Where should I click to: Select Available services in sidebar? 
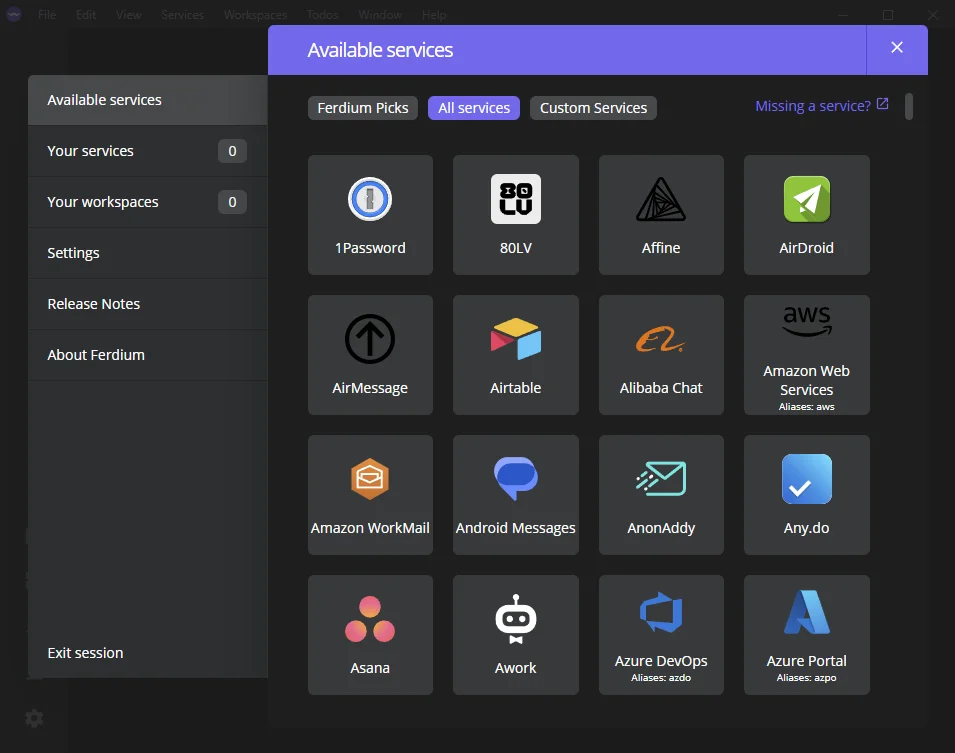click(x=147, y=100)
